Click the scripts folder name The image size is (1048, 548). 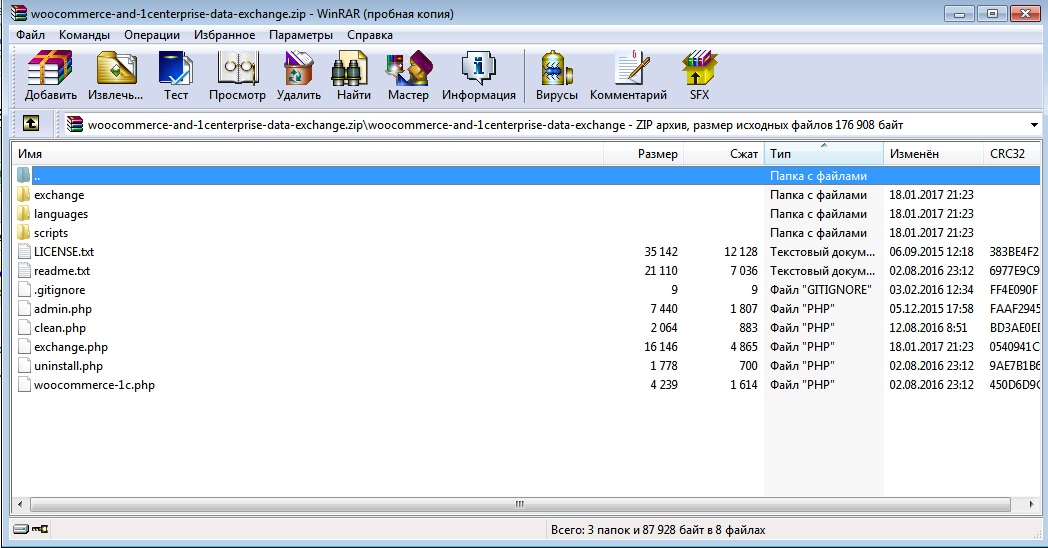tap(51, 232)
